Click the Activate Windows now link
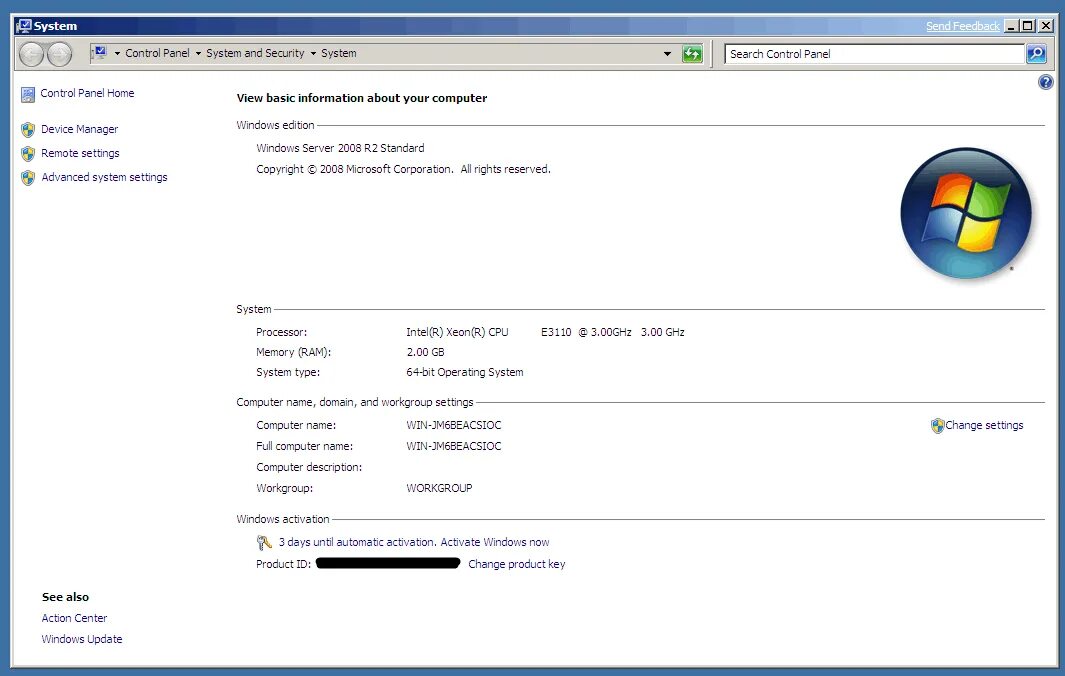This screenshot has height=676, width=1065. tap(494, 542)
